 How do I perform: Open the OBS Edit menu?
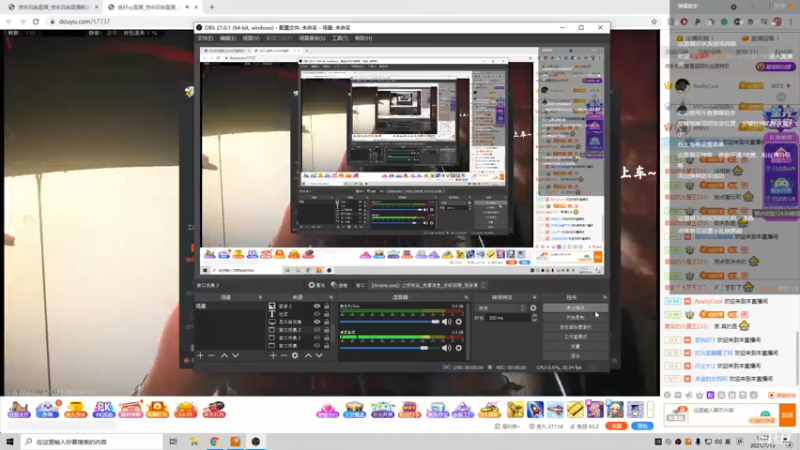[x=228, y=38]
